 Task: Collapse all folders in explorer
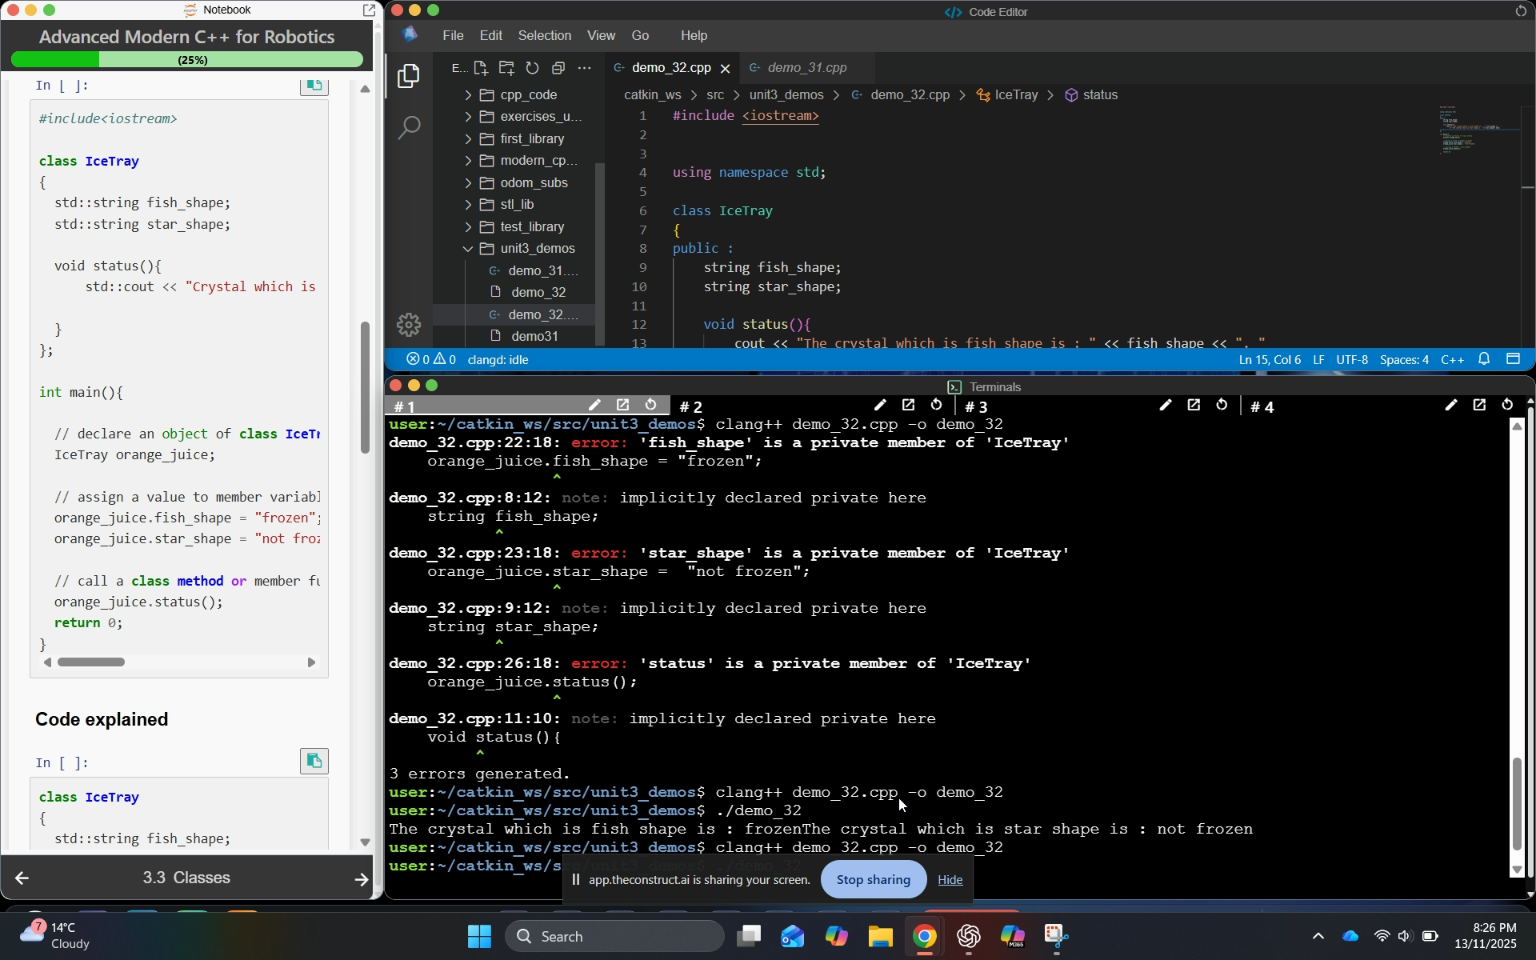tap(559, 68)
